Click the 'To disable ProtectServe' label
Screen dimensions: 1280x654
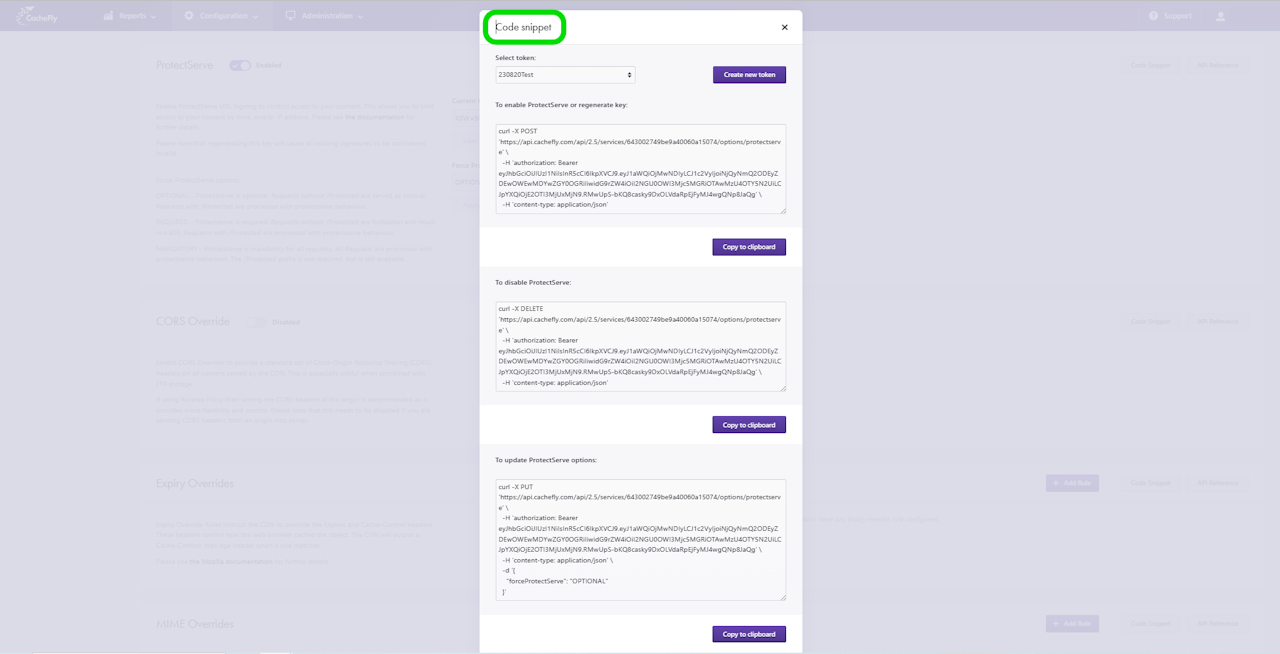[x=533, y=282]
